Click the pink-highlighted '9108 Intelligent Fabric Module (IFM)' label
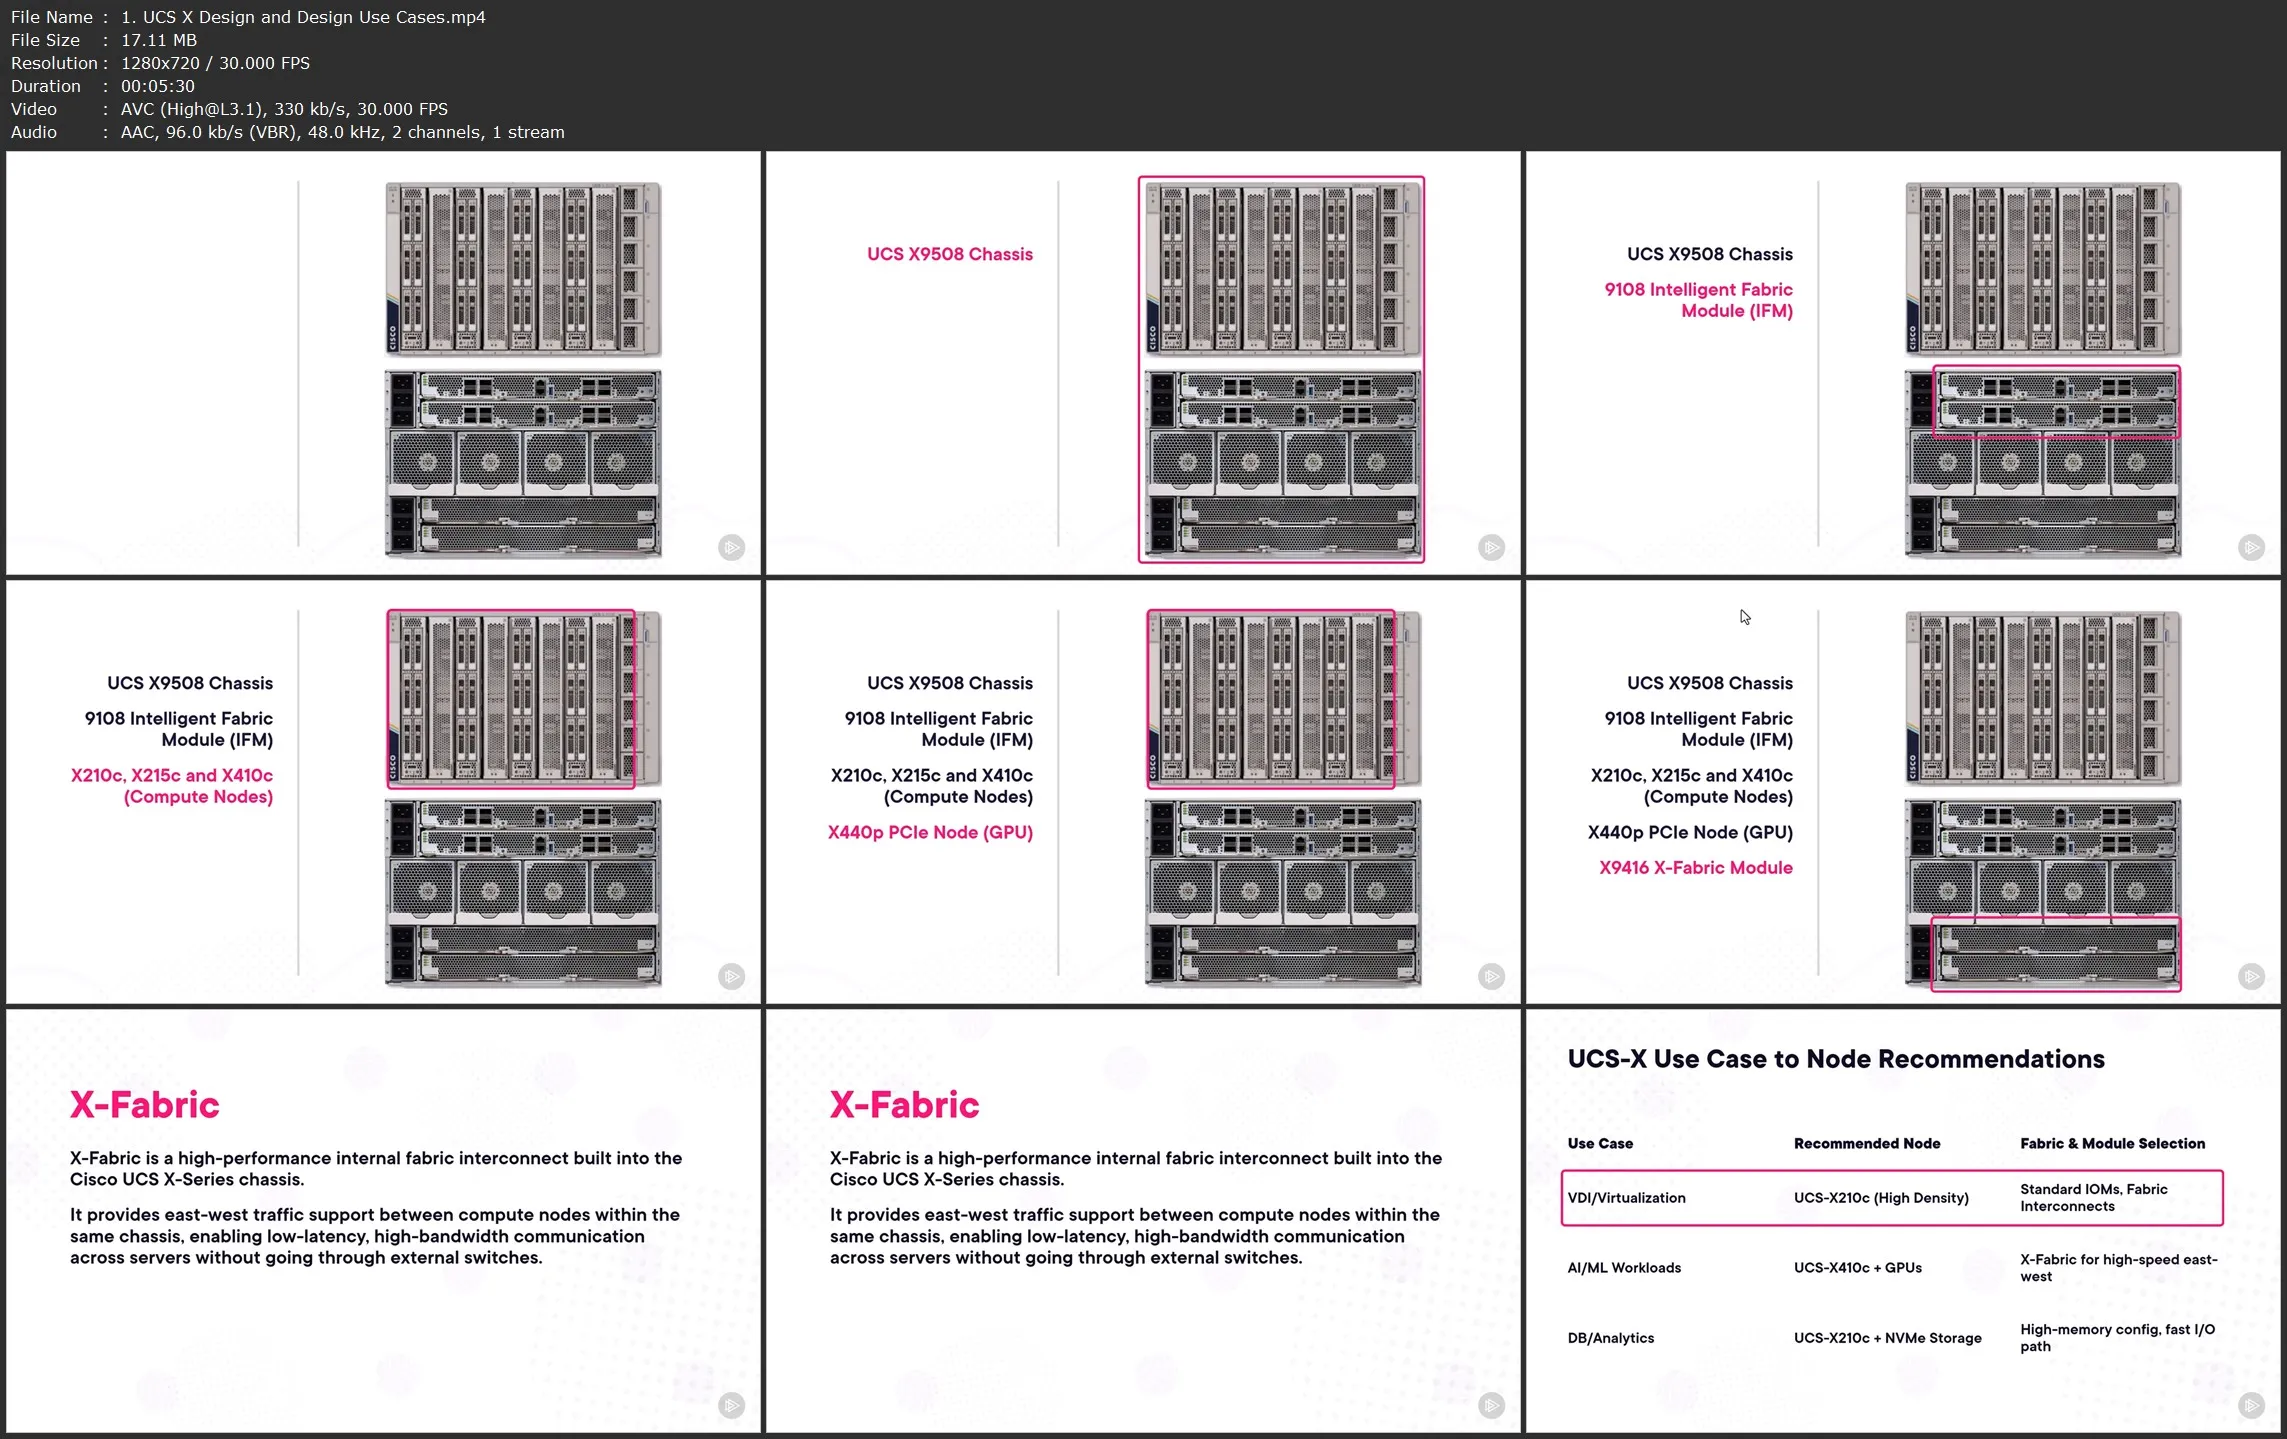The width and height of the screenshot is (2287, 1439). pyautogui.click(x=1698, y=300)
